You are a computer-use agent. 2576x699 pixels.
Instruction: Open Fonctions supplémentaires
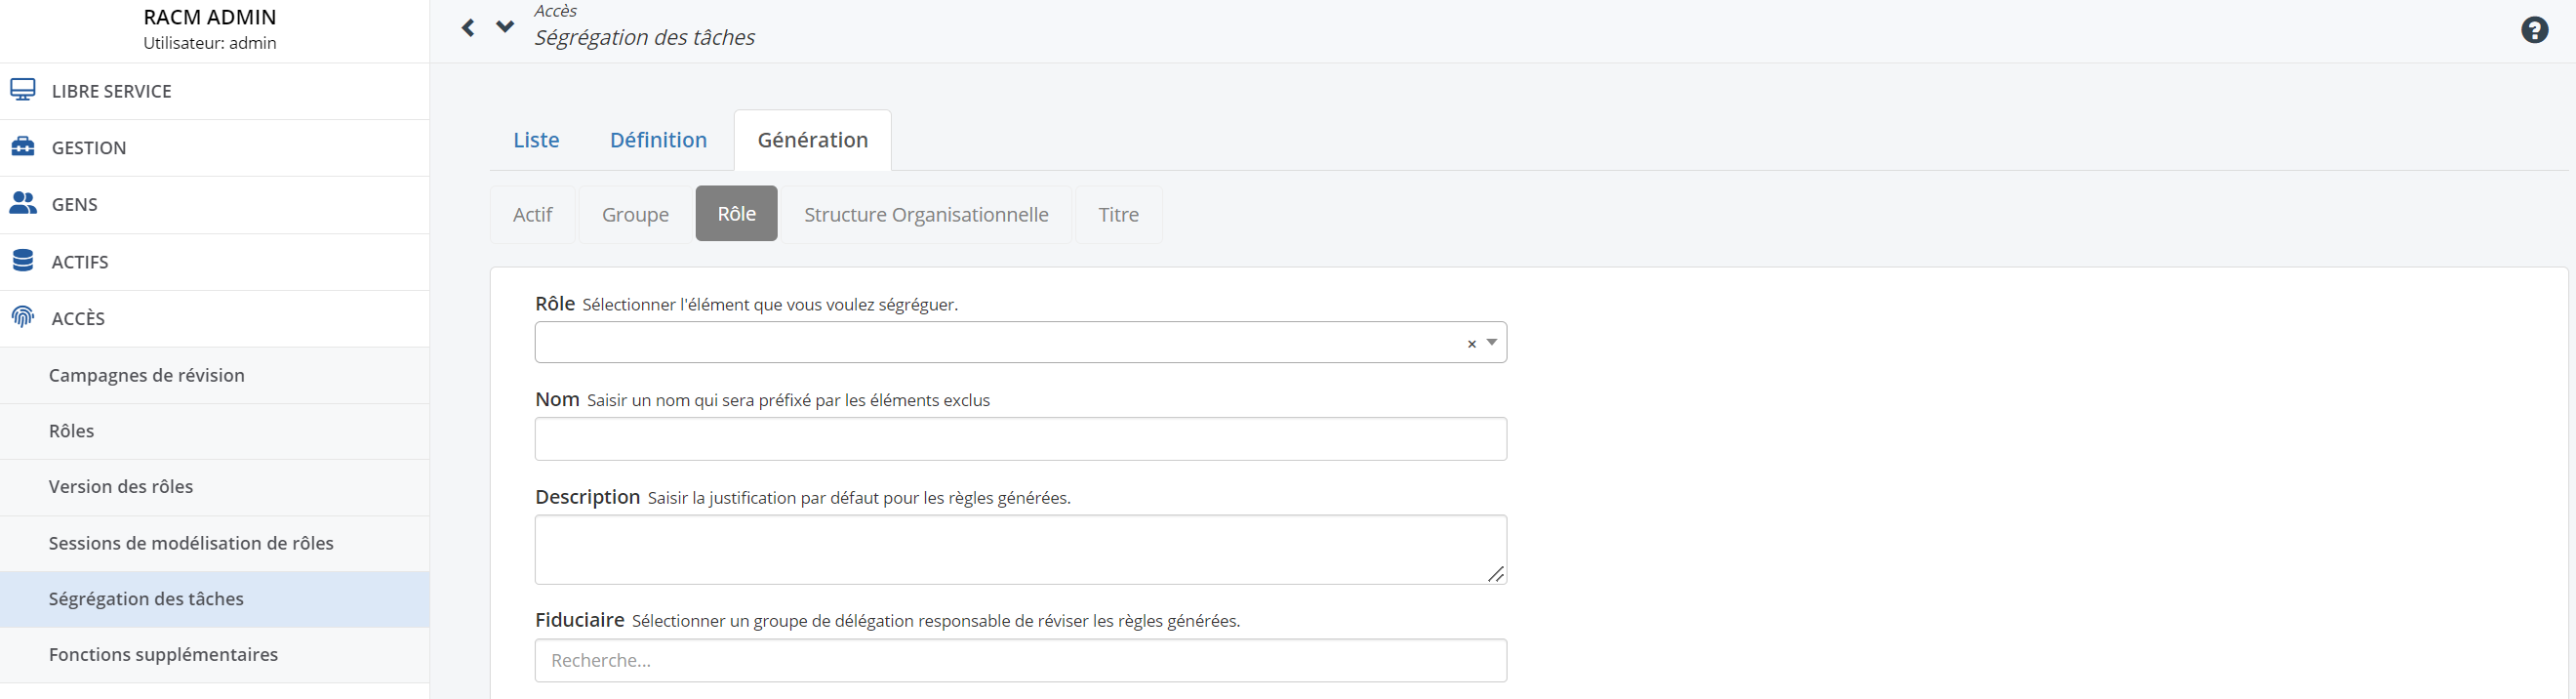(215, 655)
